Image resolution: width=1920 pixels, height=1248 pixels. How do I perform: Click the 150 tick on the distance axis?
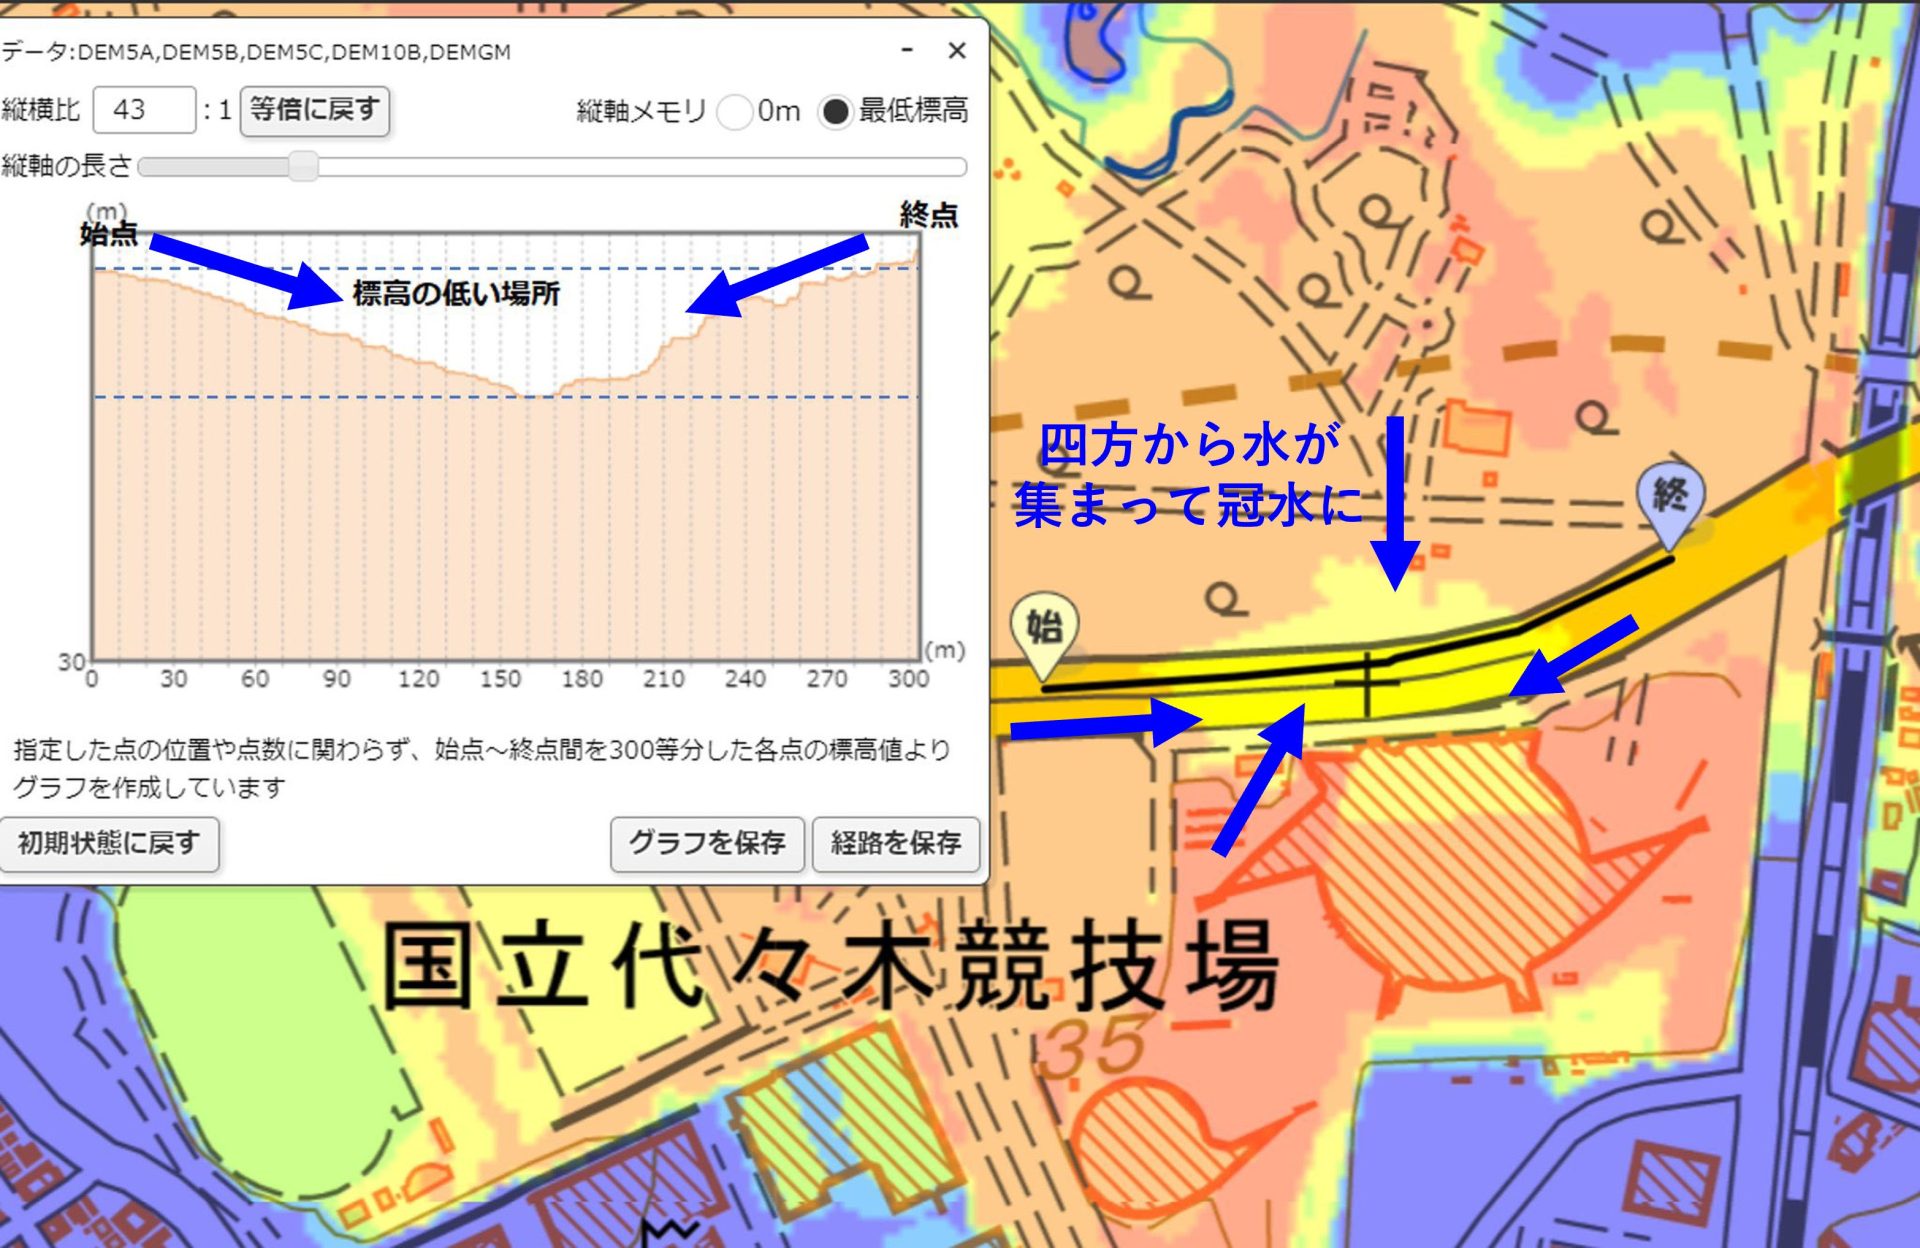click(500, 679)
